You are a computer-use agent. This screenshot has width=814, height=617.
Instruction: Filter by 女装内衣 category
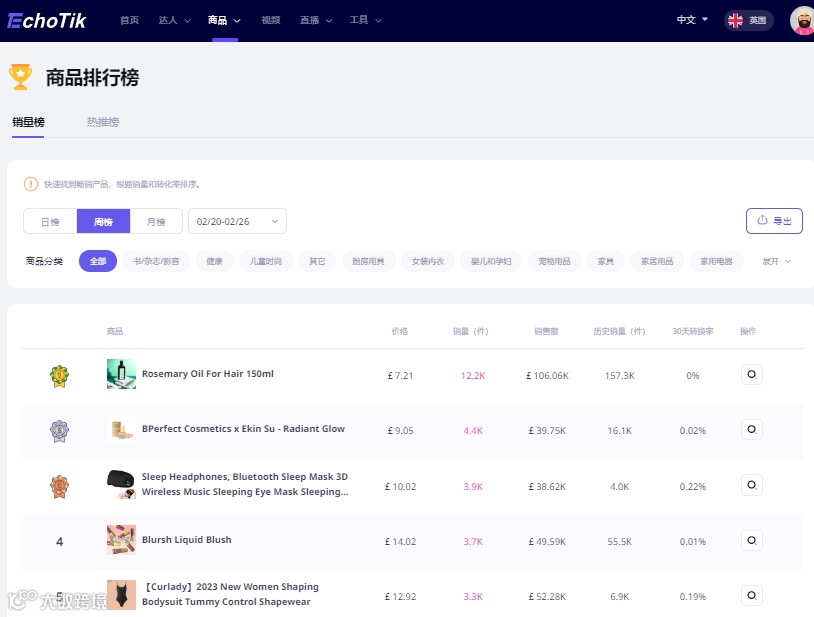coord(428,261)
